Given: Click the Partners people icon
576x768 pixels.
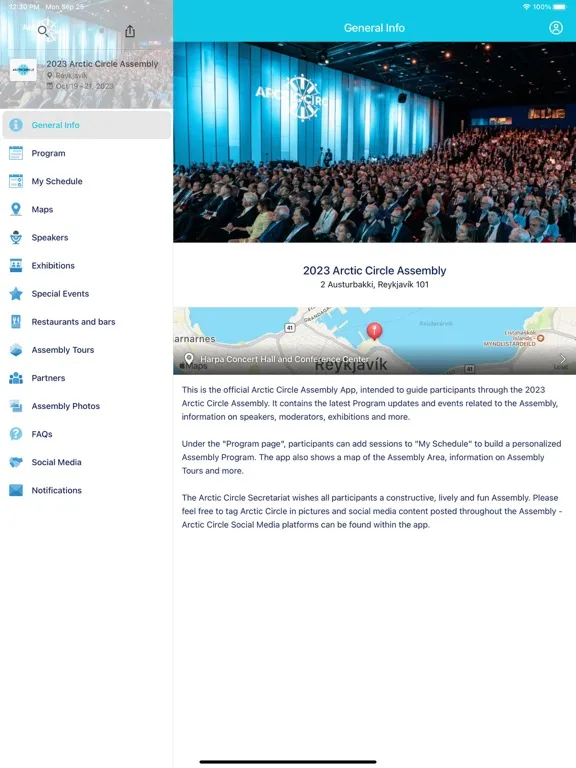Looking at the screenshot, I should (x=16, y=378).
